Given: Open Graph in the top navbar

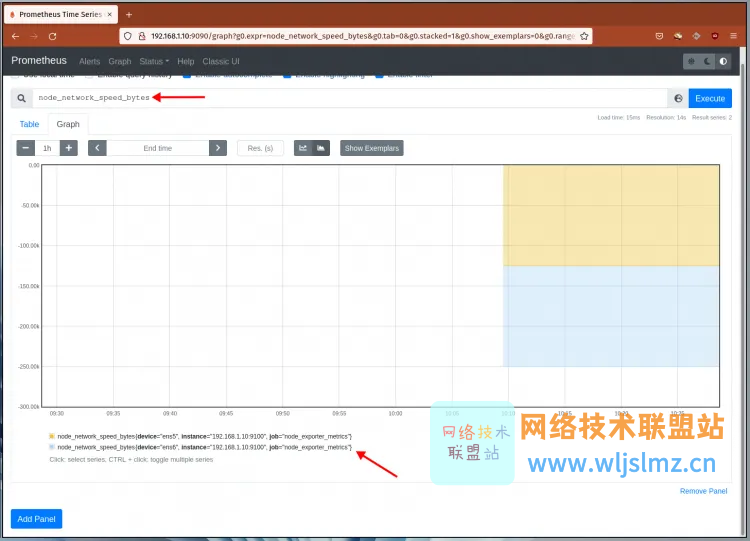Looking at the screenshot, I should point(120,61).
